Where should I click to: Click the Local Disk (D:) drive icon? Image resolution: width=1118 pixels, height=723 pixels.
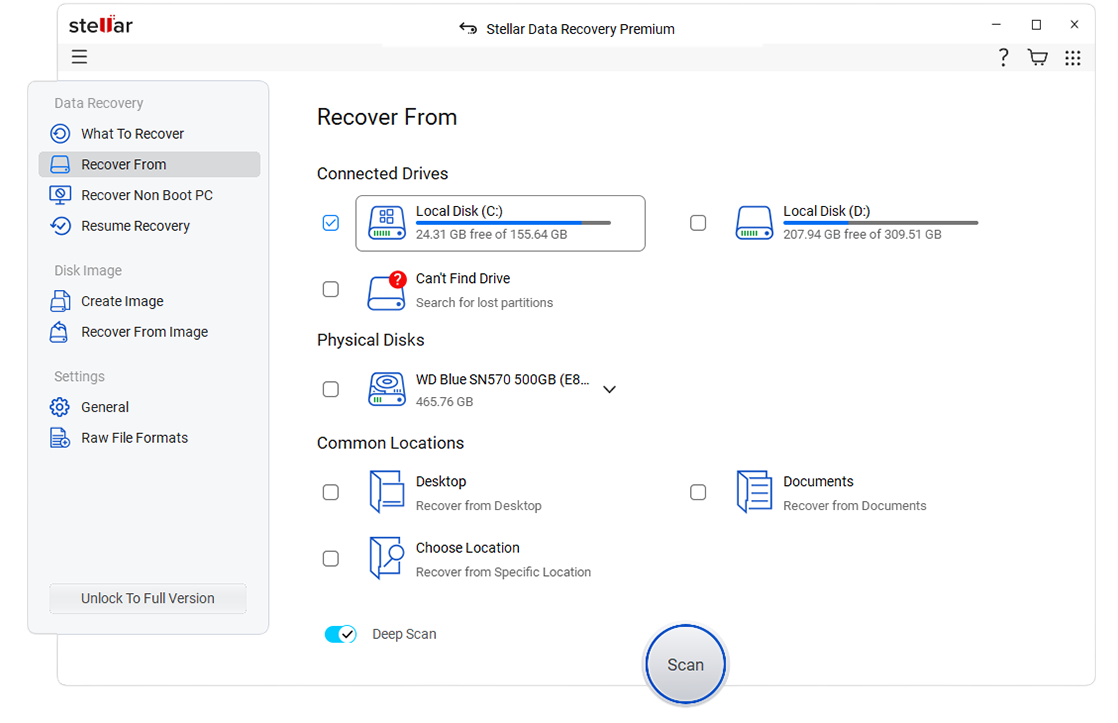tap(754, 223)
